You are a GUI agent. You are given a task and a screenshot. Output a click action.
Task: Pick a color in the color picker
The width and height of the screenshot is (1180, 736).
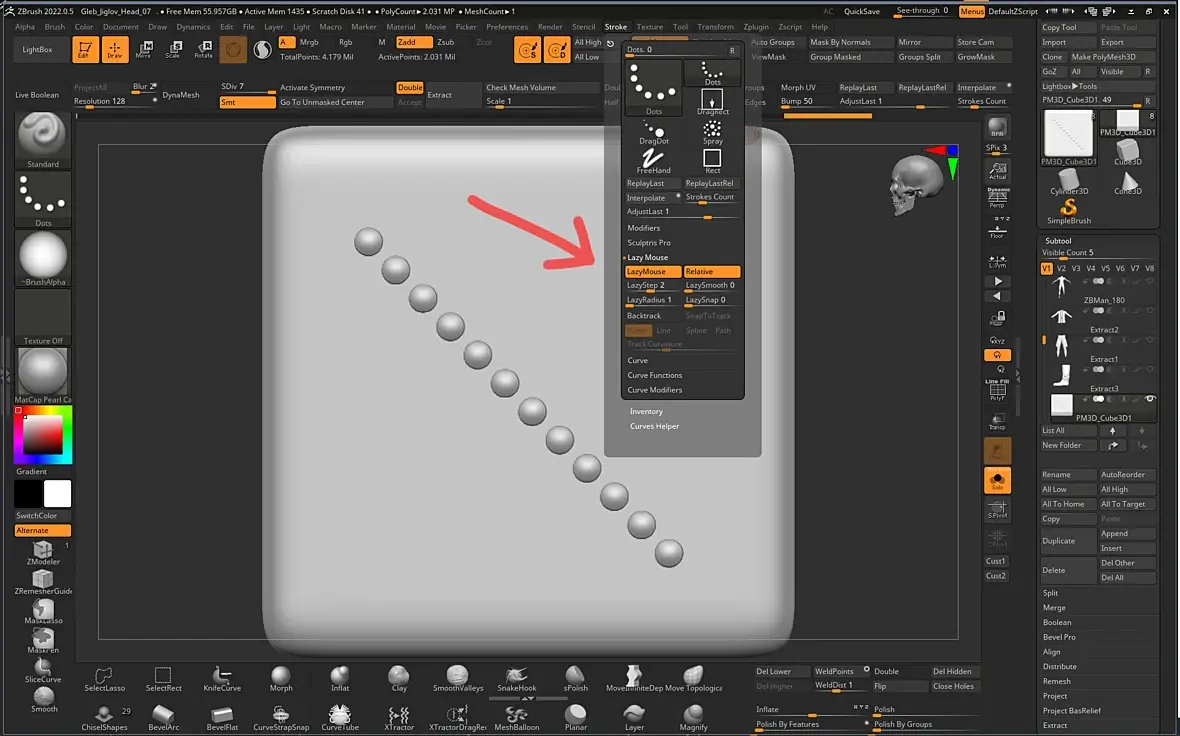click(42, 434)
